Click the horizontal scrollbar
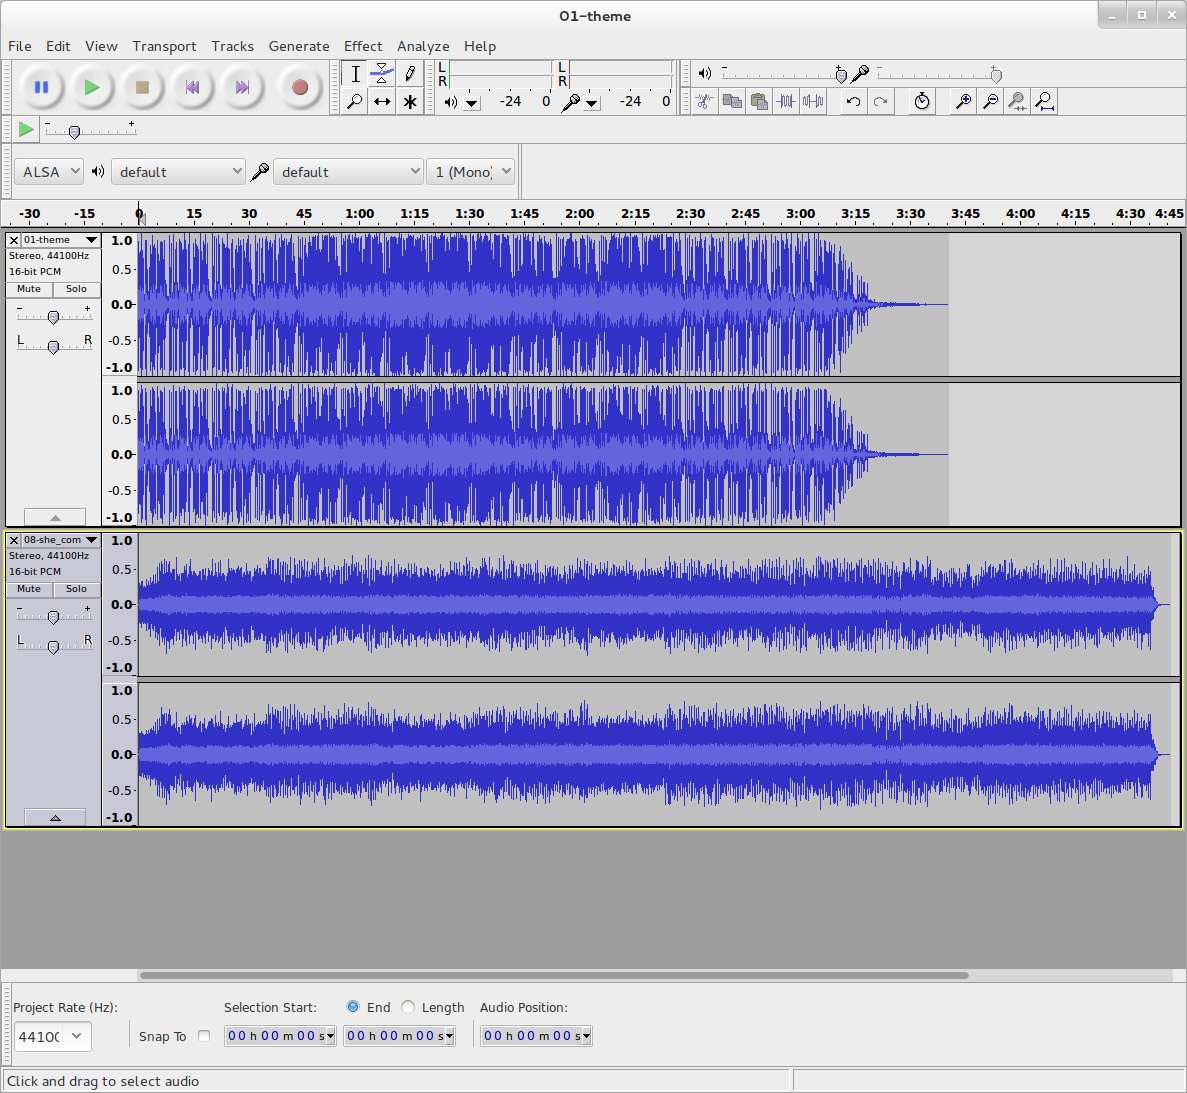This screenshot has width=1187, height=1093. point(554,975)
